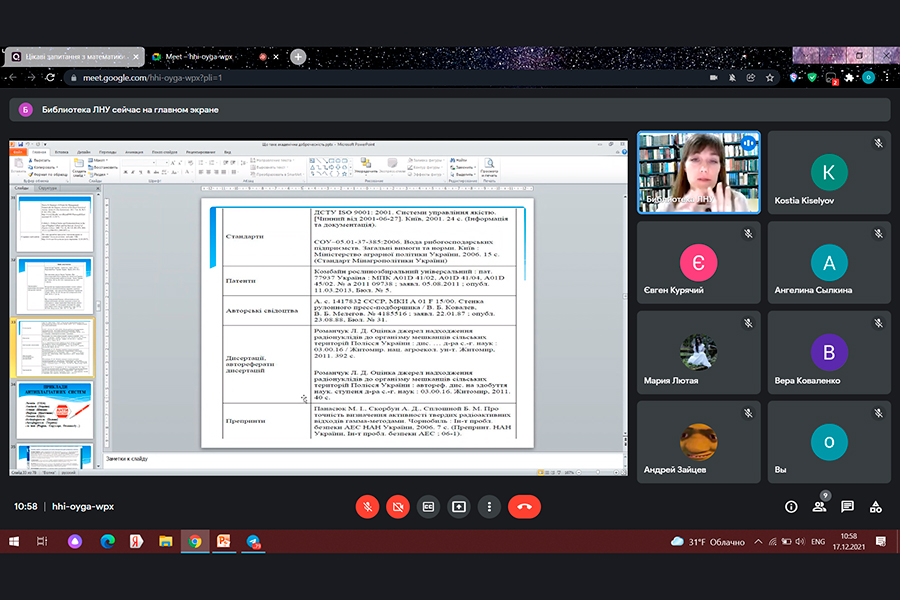
Task: Reload the Meet page
Action: (51, 78)
